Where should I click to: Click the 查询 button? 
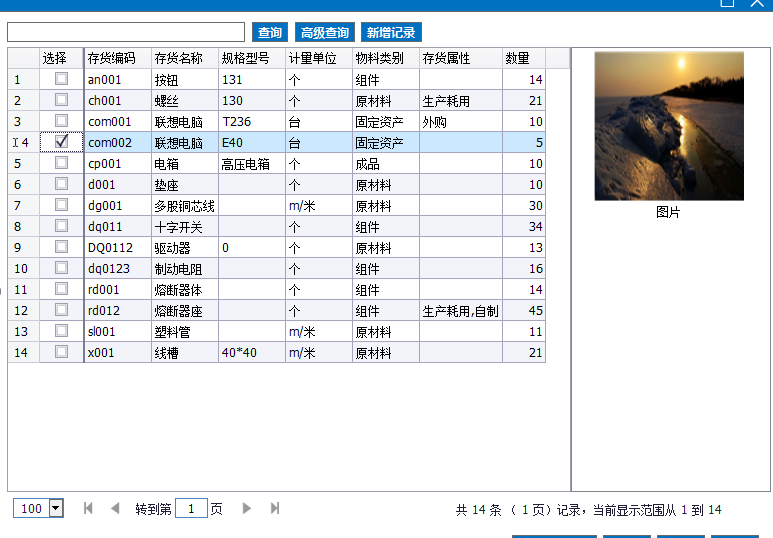[x=270, y=32]
